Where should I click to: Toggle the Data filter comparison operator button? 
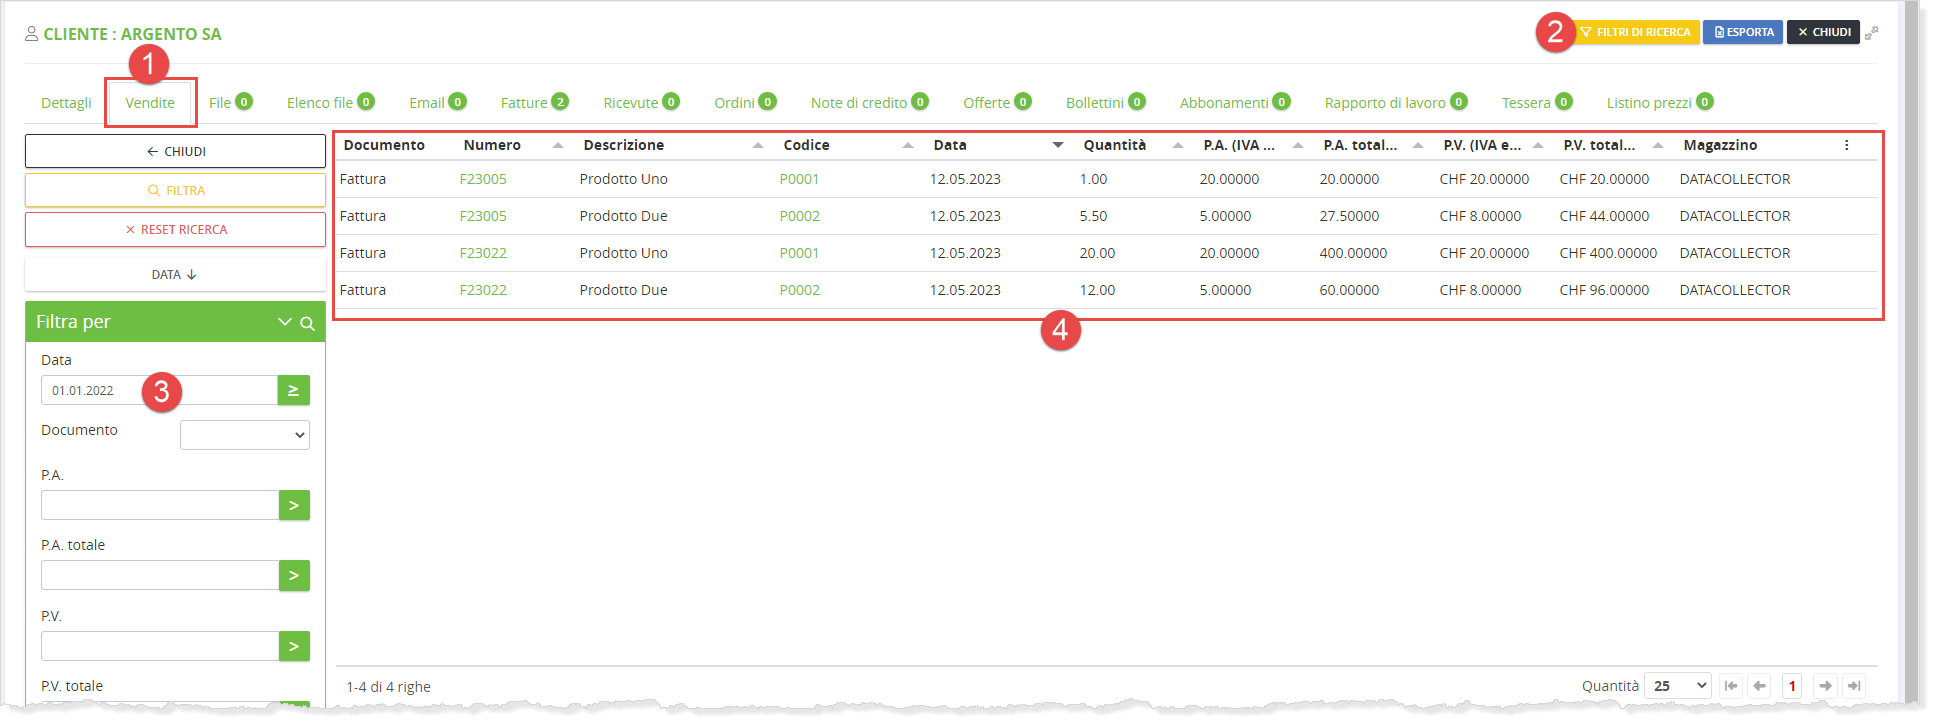tap(293, 390)
